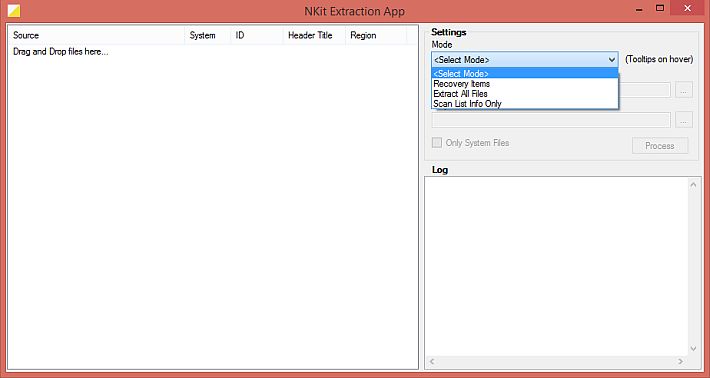Click the Log horizontal scroll left arrow
Viewport: 710px width, 378px height.
tap(432, 361)
